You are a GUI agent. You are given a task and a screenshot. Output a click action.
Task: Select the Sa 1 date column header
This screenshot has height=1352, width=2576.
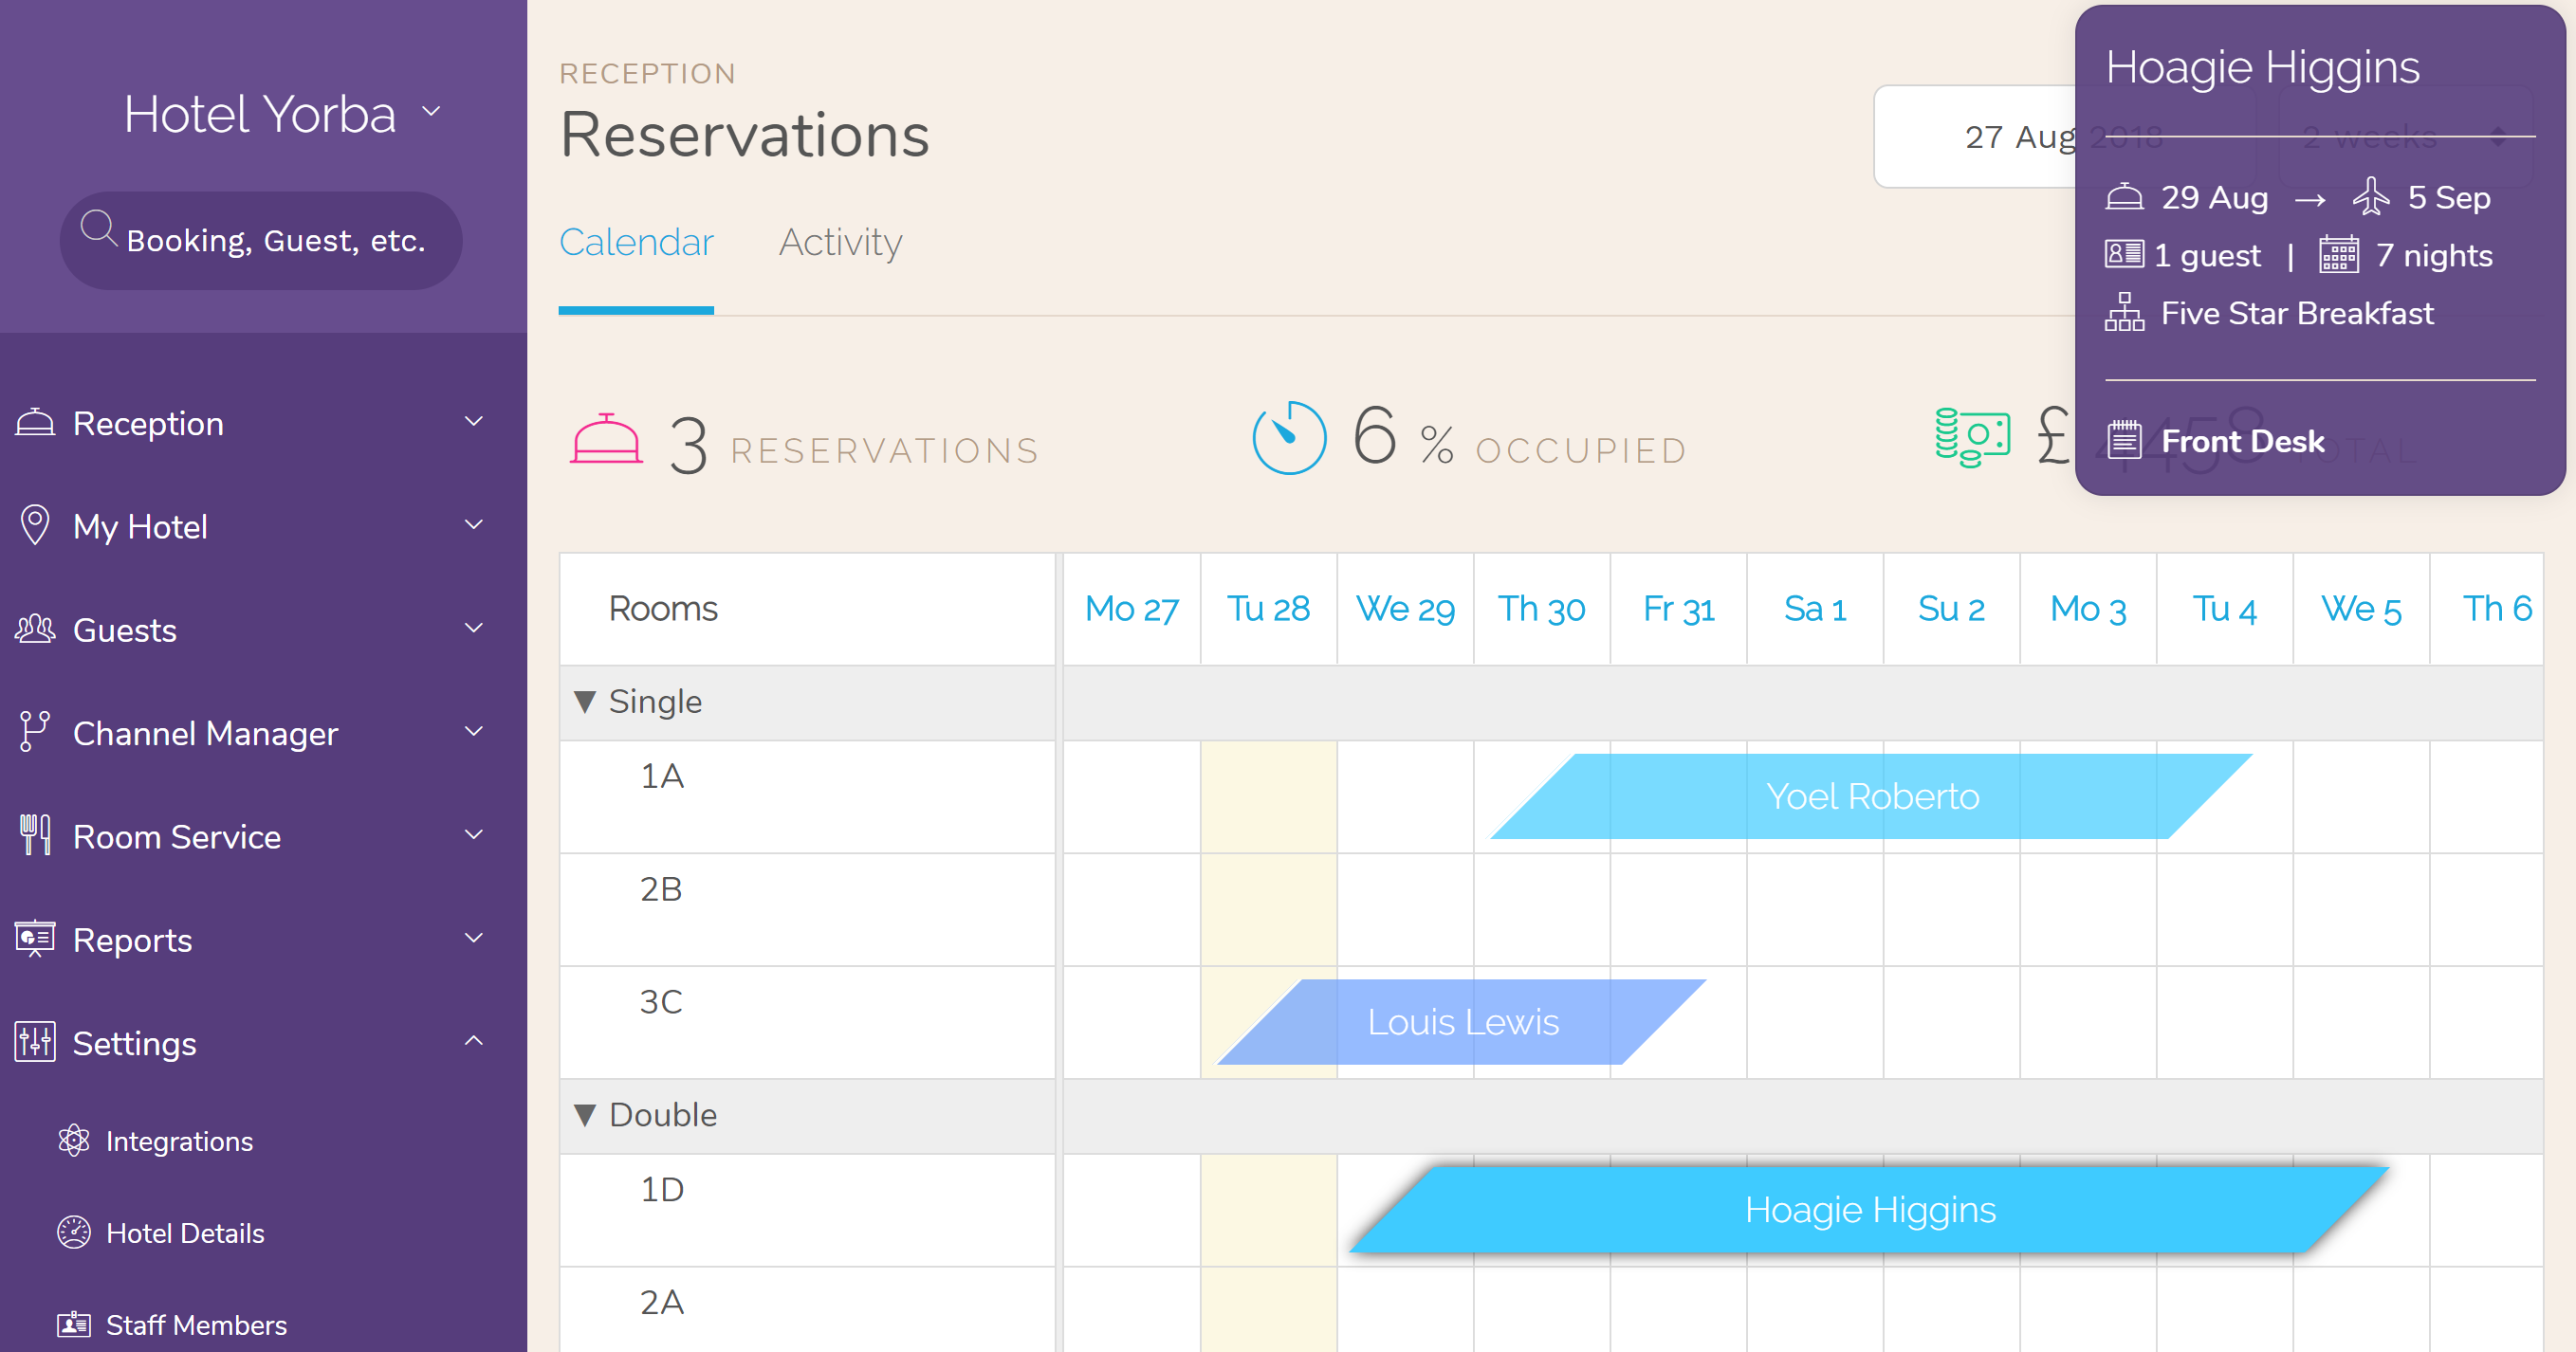pos(1815,608)
